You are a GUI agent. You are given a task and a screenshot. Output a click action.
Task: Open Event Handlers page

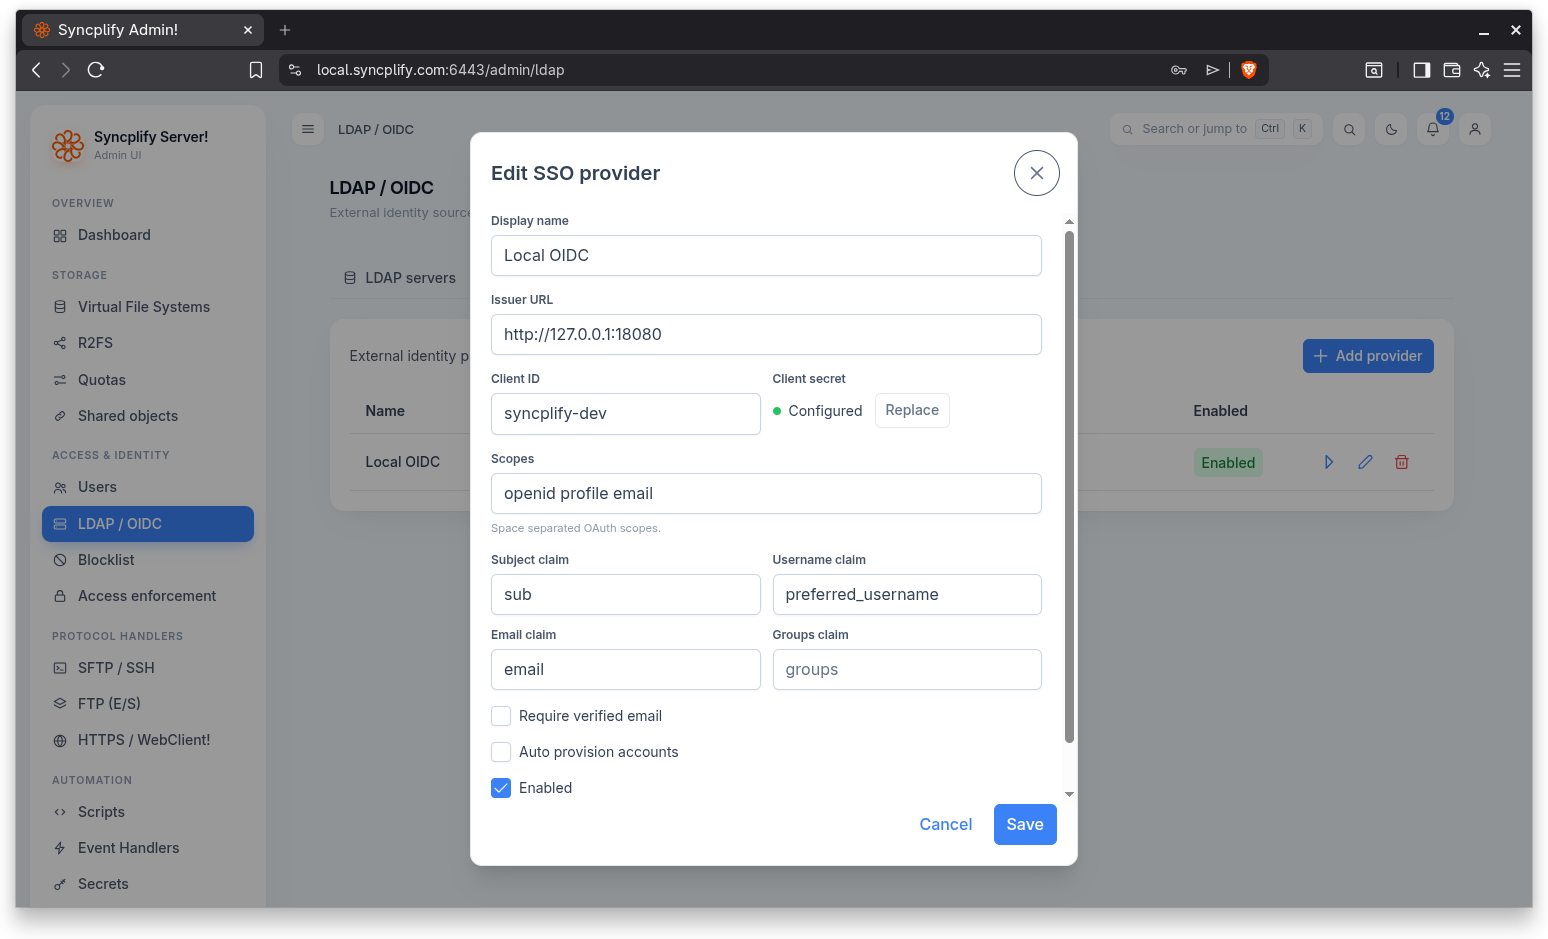[x=148, y=848]
